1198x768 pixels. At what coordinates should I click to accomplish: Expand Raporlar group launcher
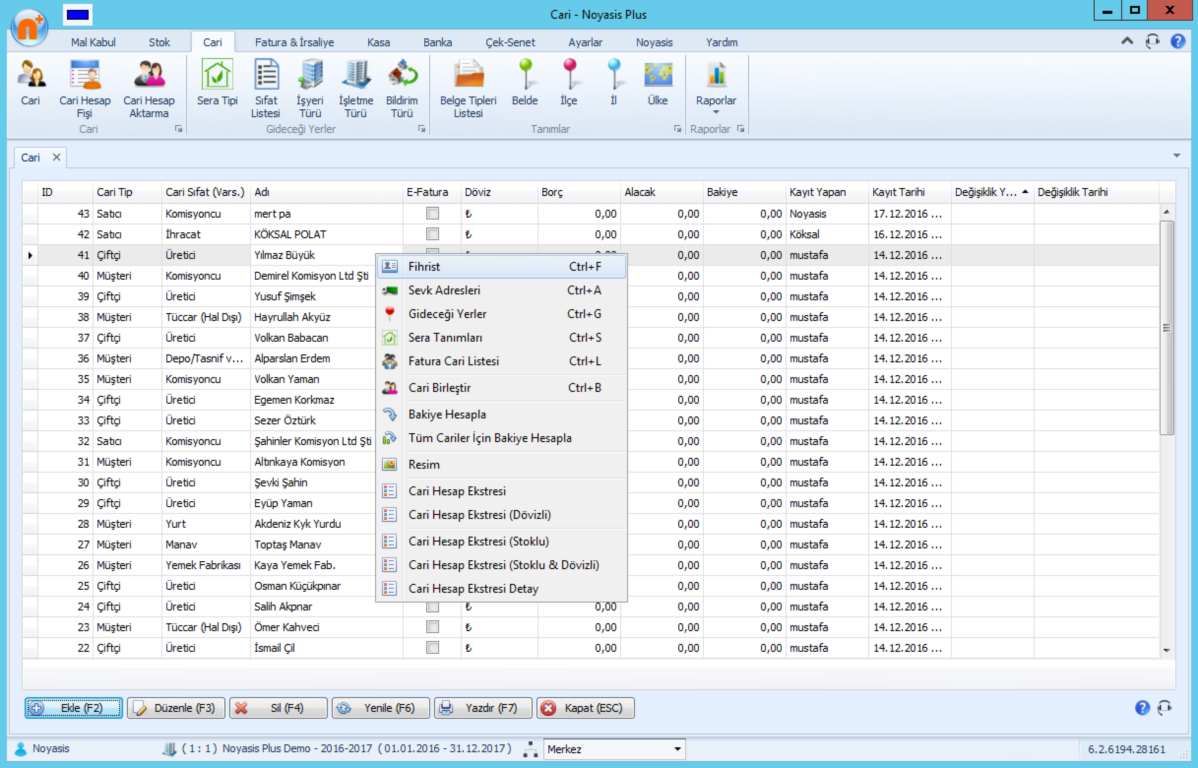pyautogui.click(x=740, y=129)
